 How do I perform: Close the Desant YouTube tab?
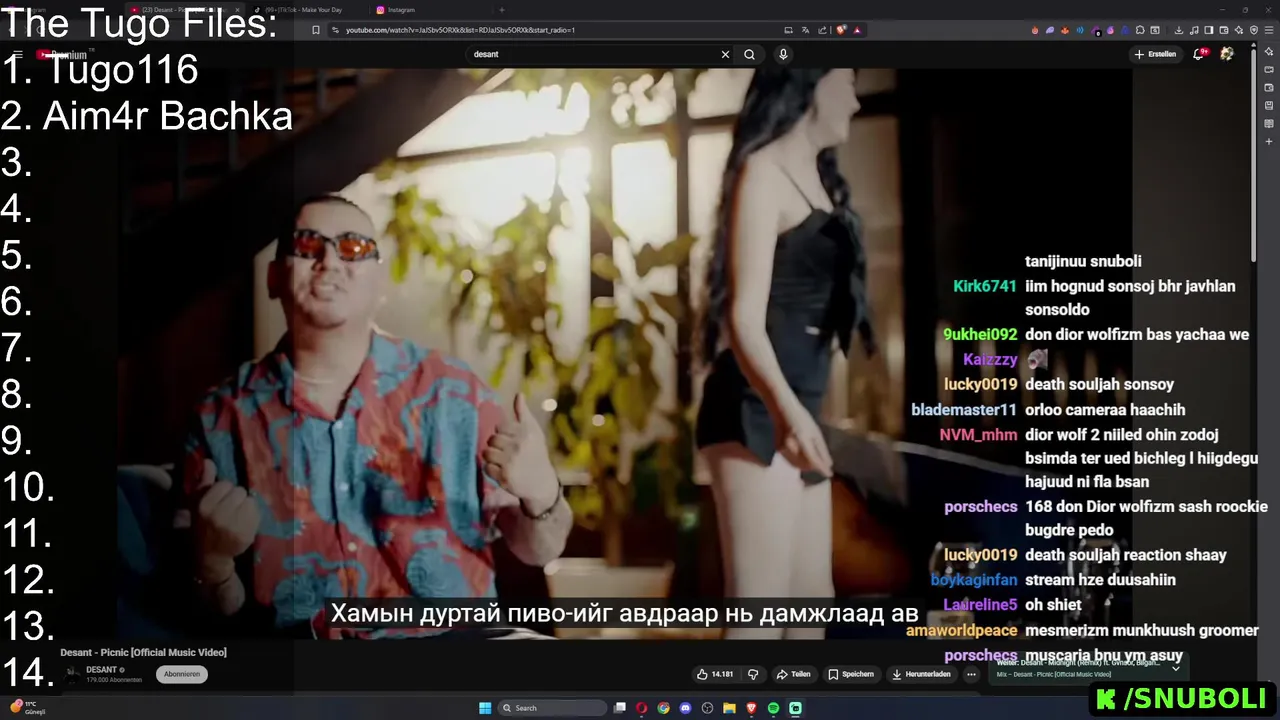point(237,10)
